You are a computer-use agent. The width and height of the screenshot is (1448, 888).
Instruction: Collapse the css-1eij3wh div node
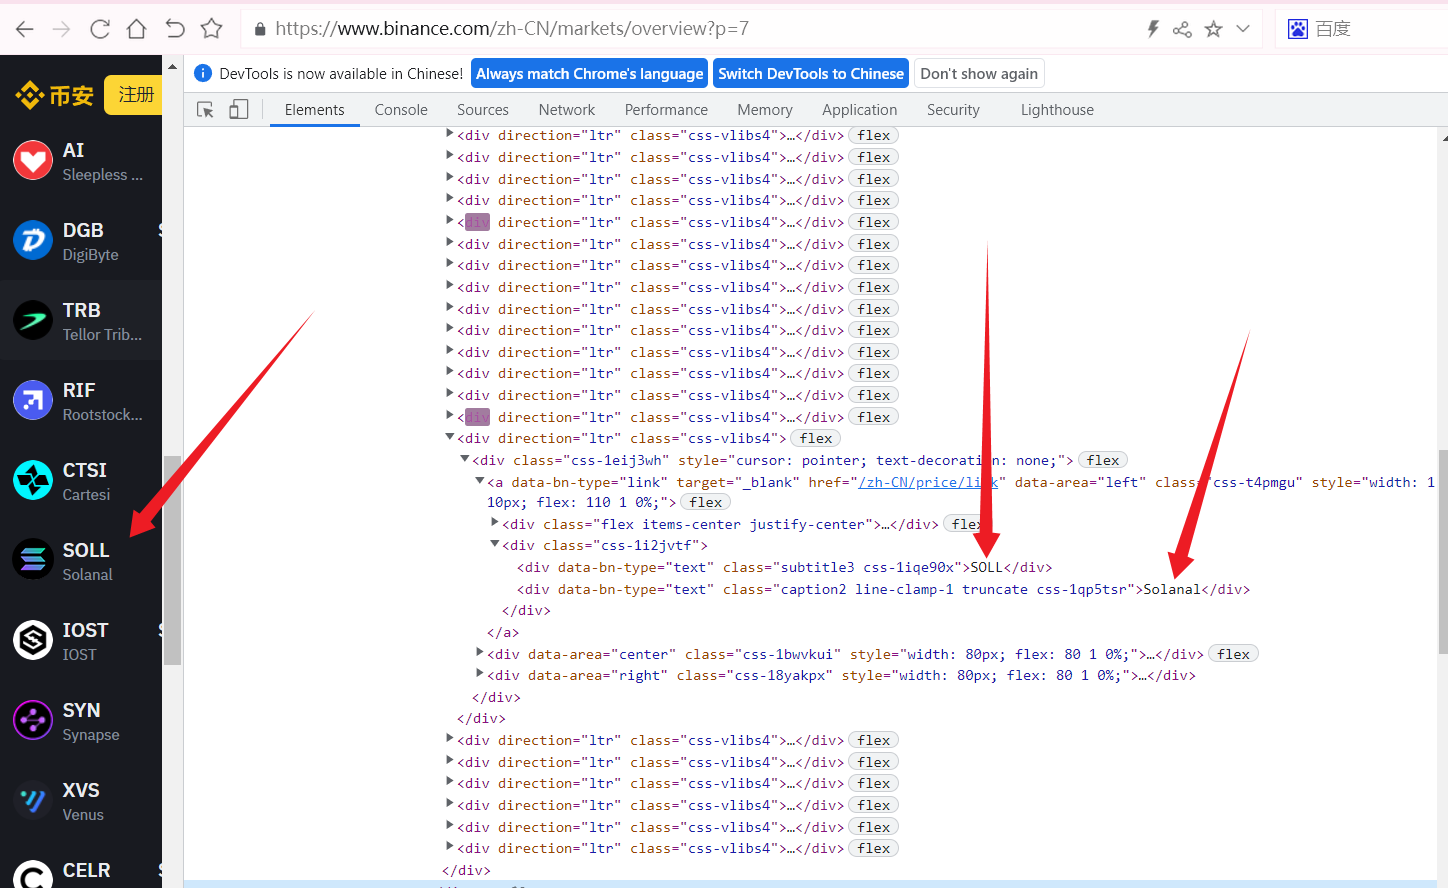(464, 460)
